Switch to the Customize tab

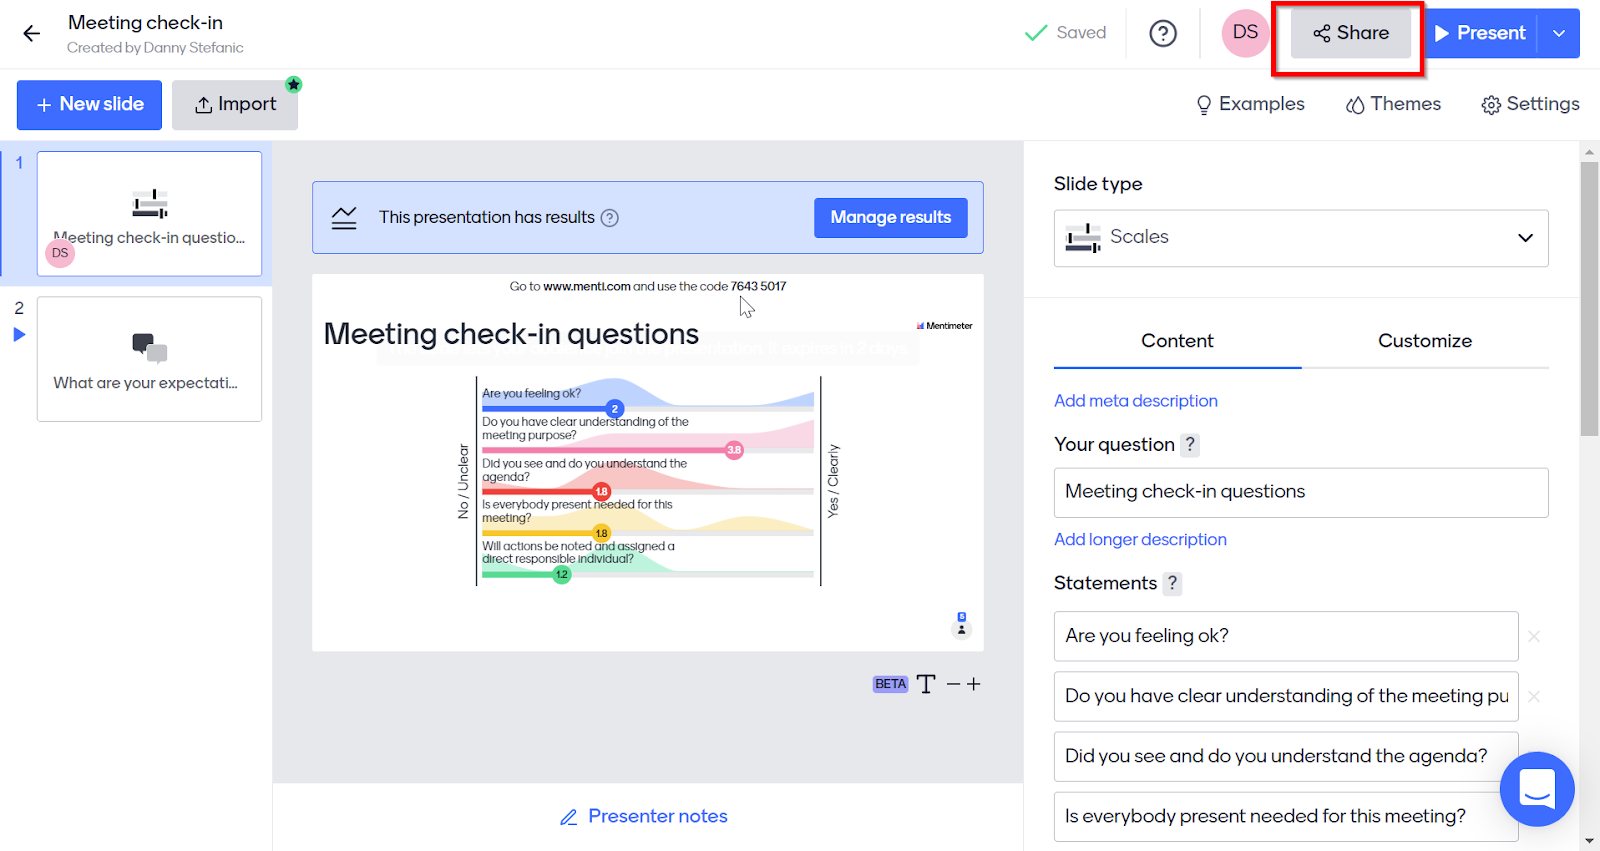tap(1424, 341)
